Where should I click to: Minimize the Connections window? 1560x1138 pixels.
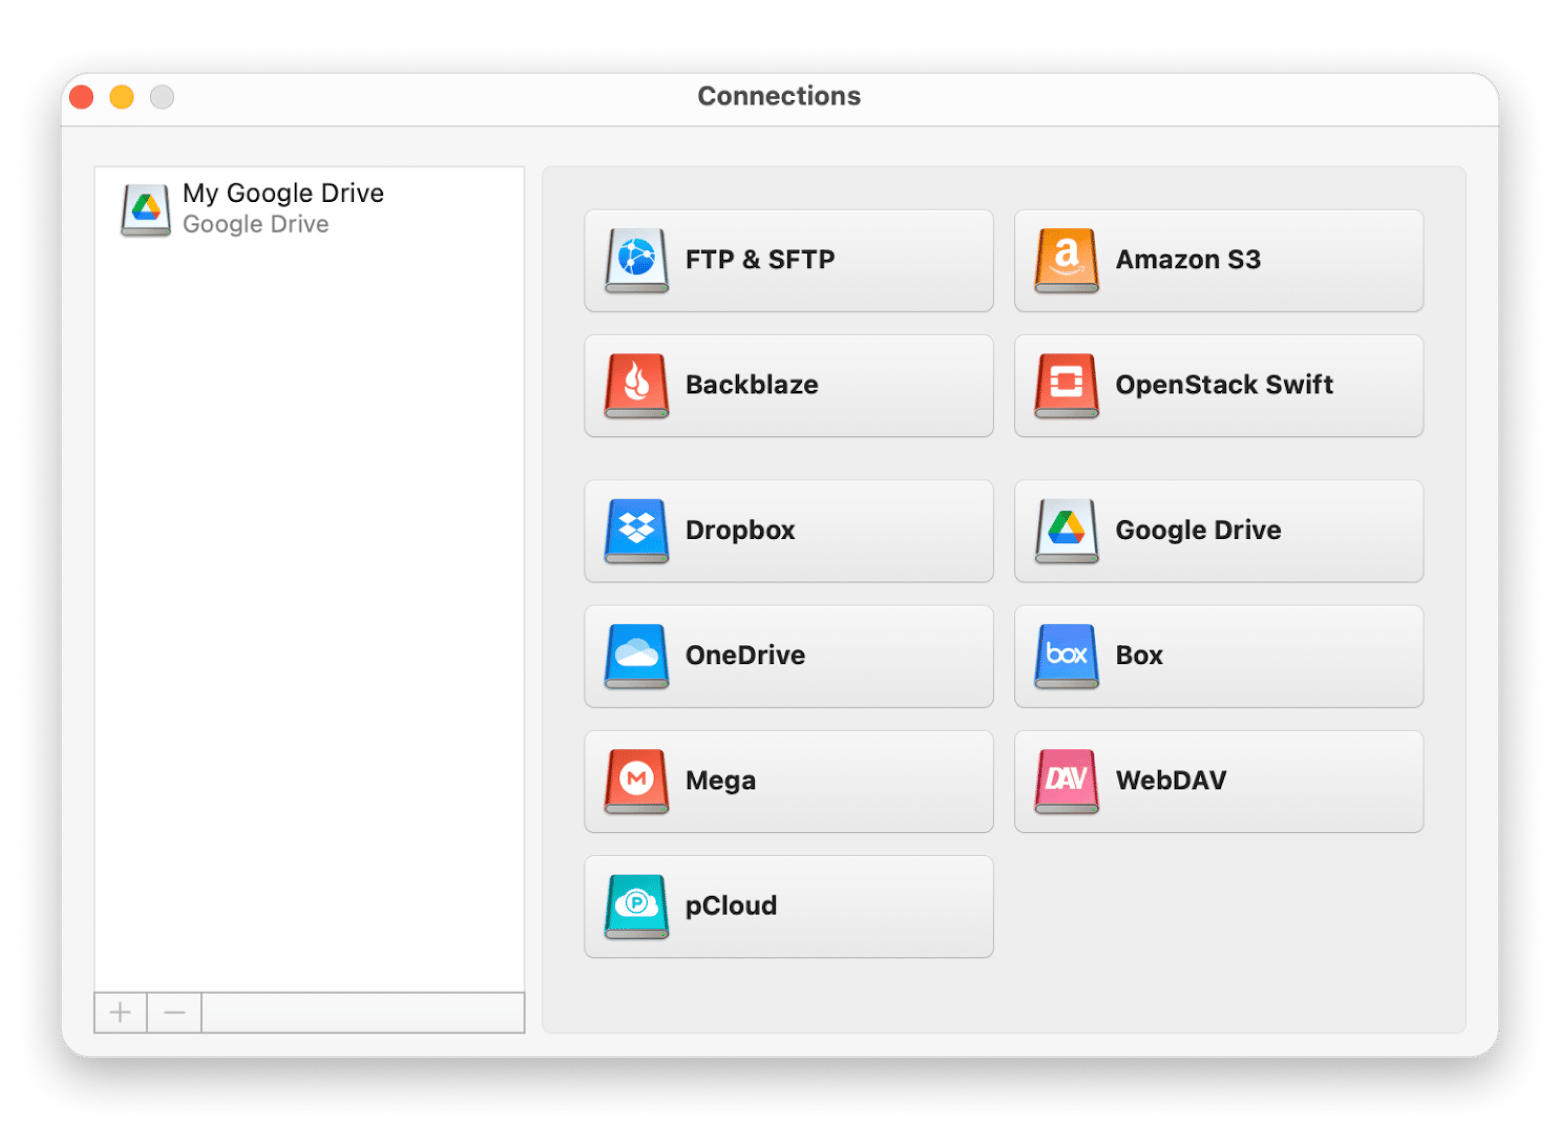(122, 97)
